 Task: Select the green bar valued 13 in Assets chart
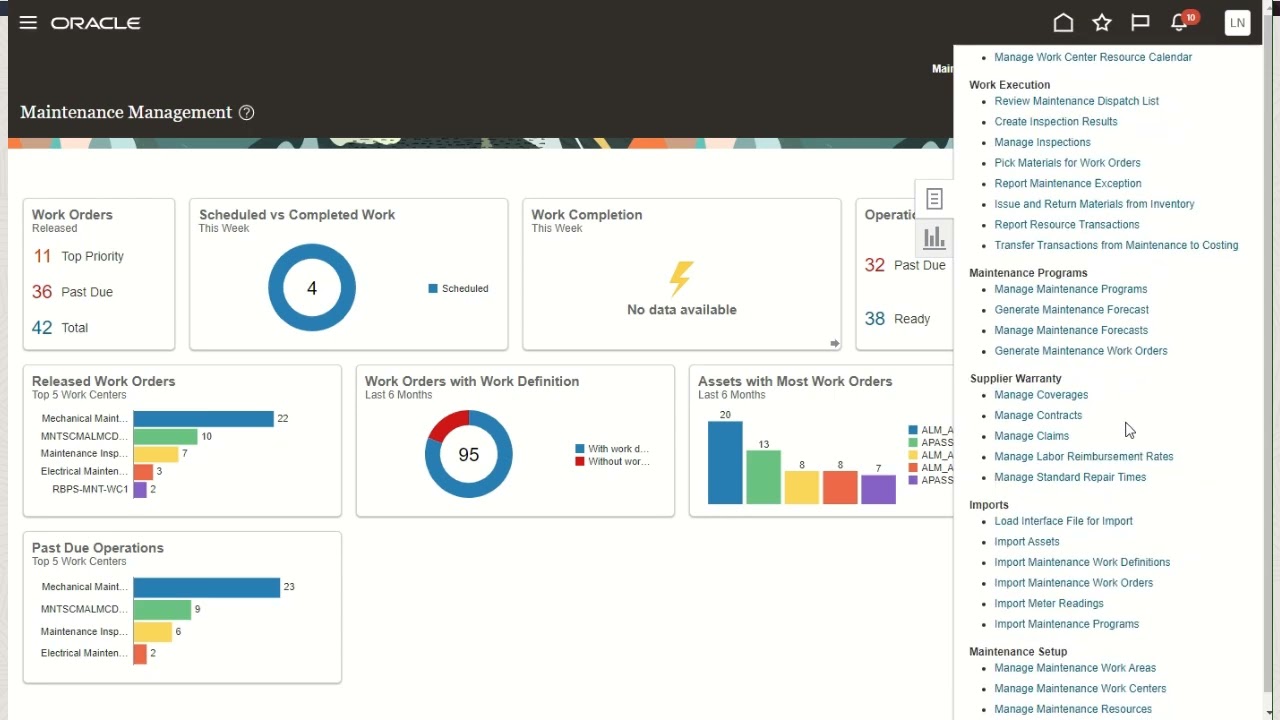click(x=763, y=477)
